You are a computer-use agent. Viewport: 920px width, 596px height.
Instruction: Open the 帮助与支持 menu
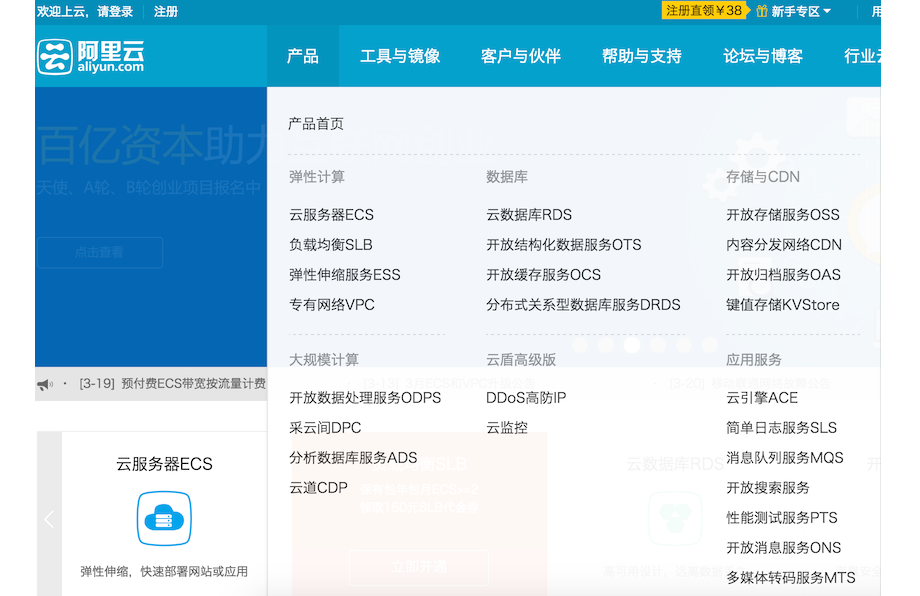coord(642,56)
